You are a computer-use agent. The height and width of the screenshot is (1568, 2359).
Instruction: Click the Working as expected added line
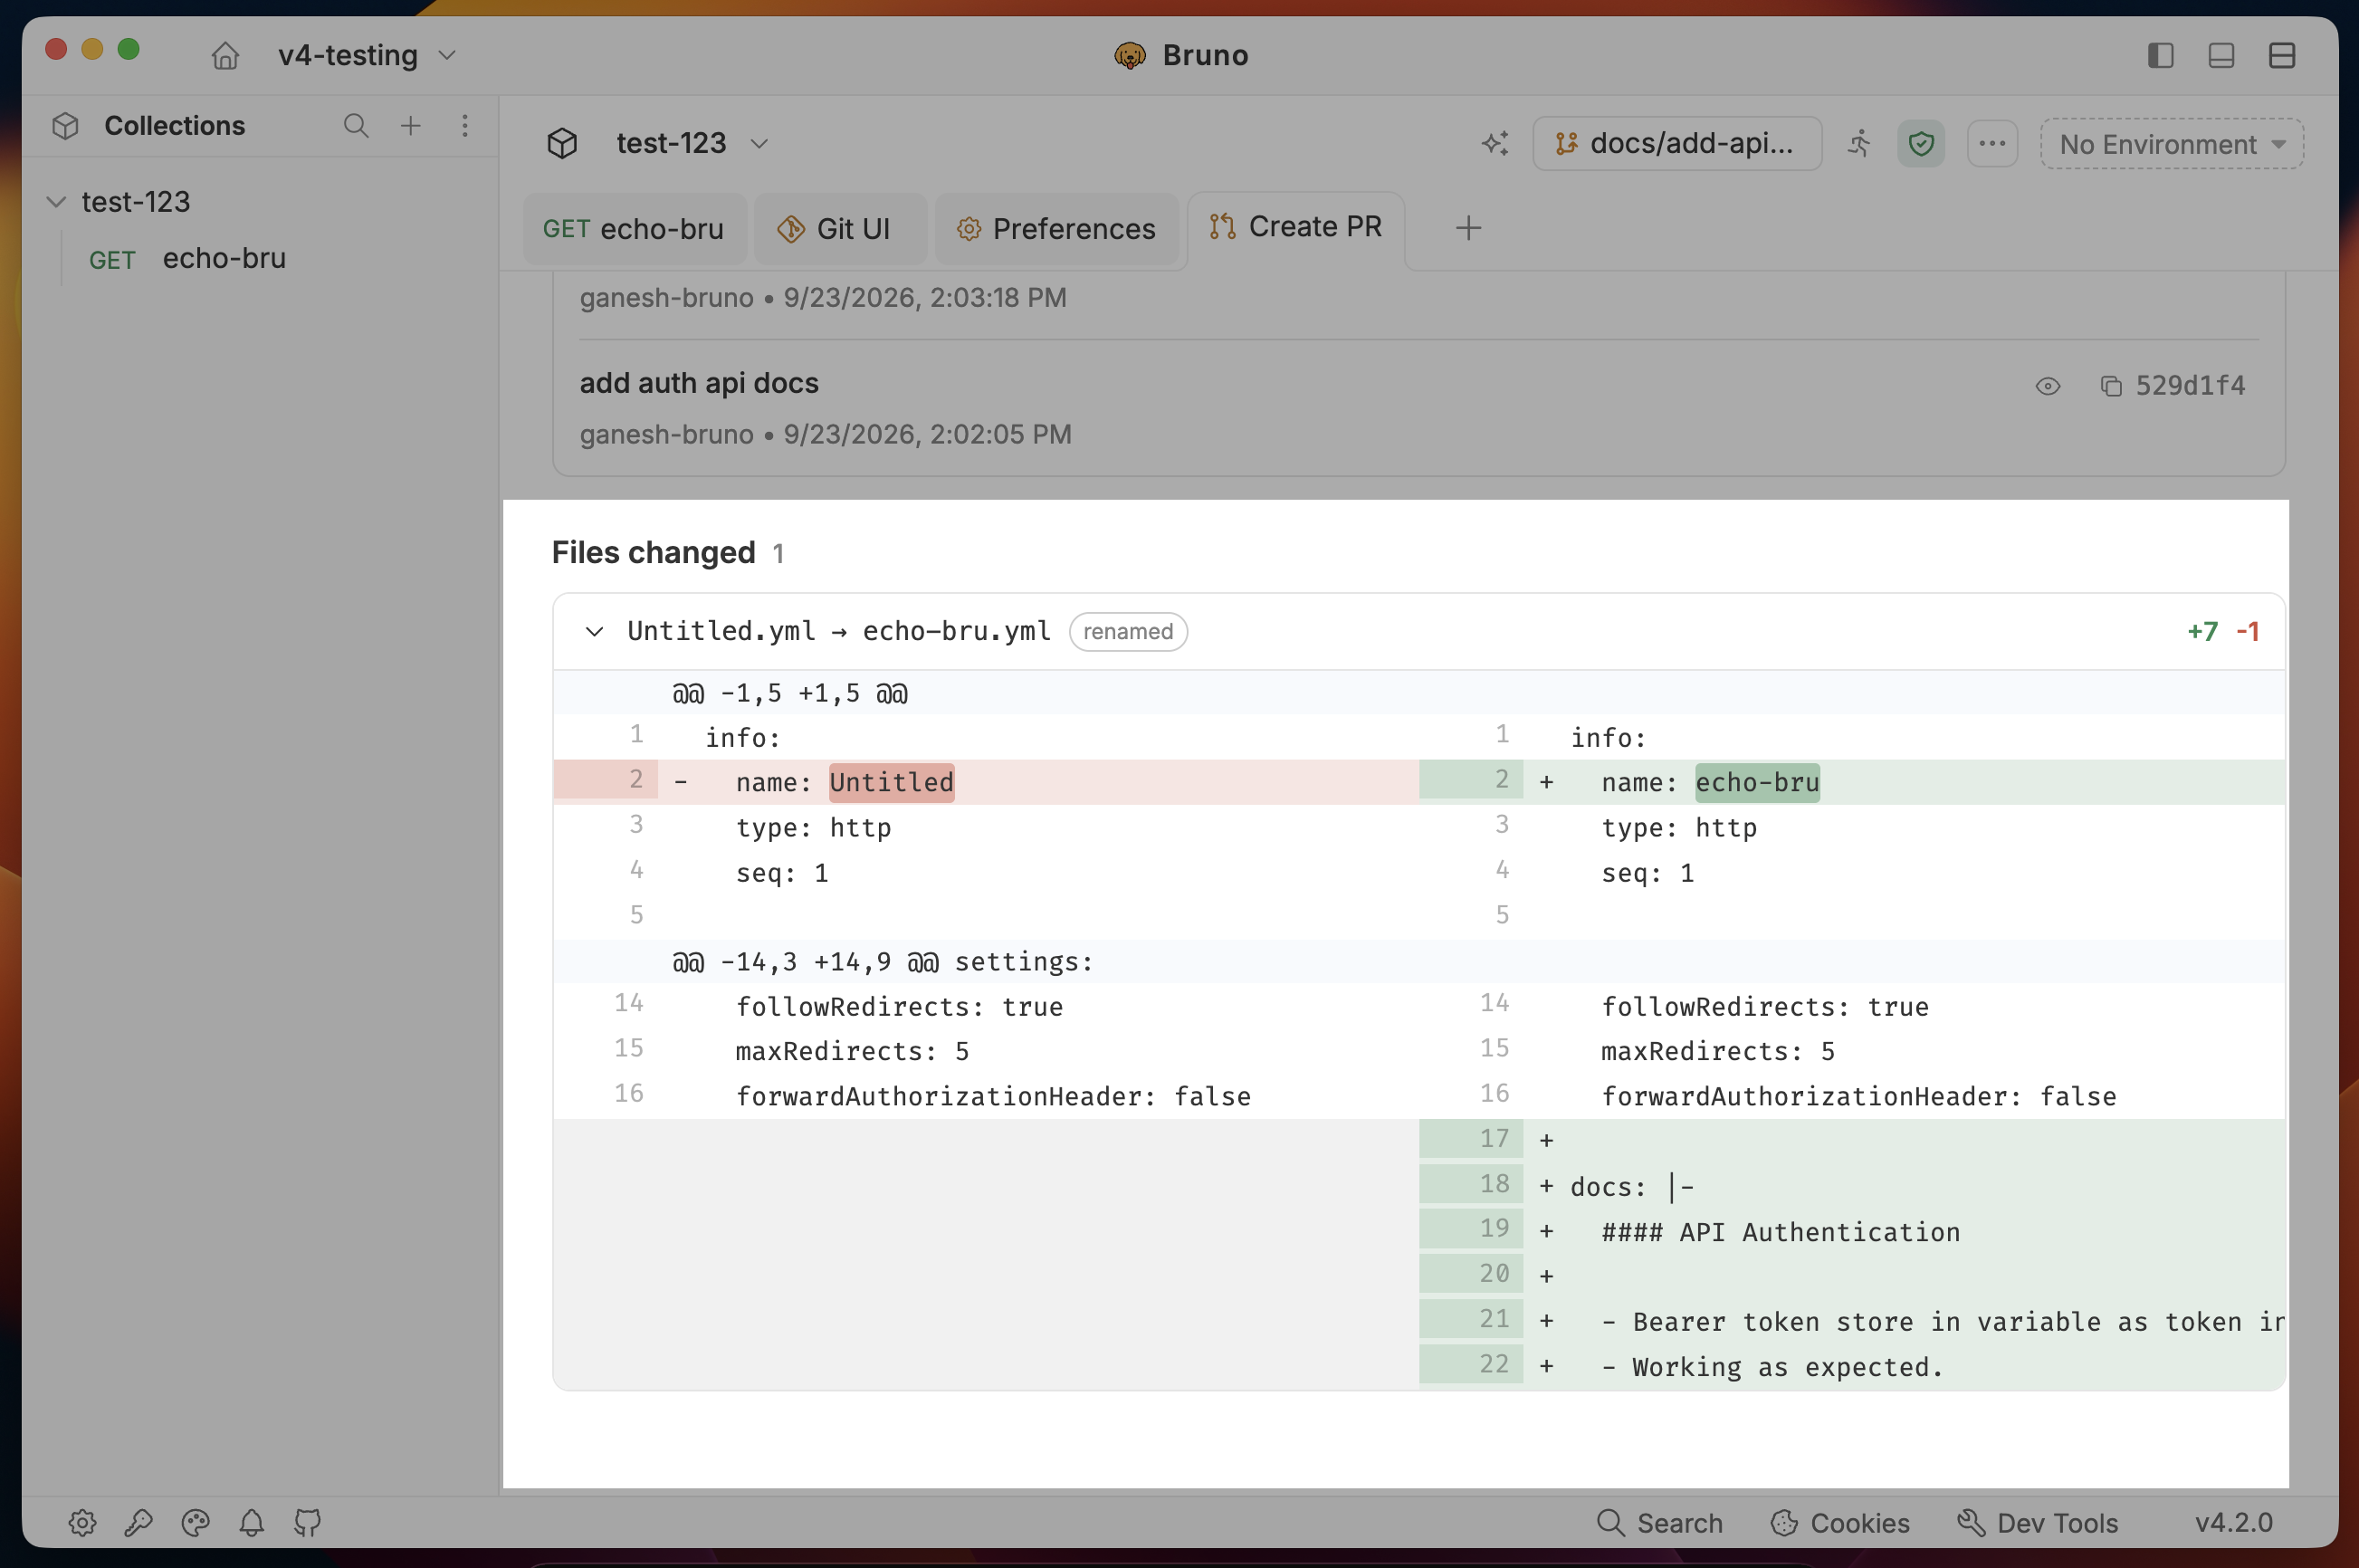1852,1366
